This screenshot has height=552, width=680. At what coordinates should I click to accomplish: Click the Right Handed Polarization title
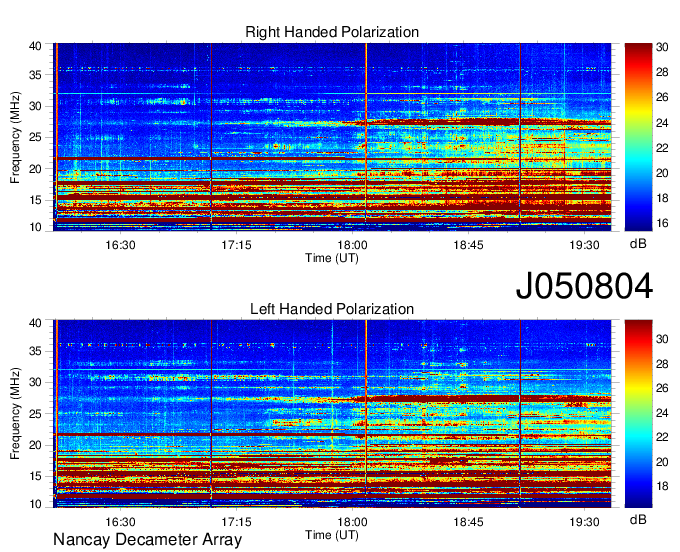tap(332, 32)
